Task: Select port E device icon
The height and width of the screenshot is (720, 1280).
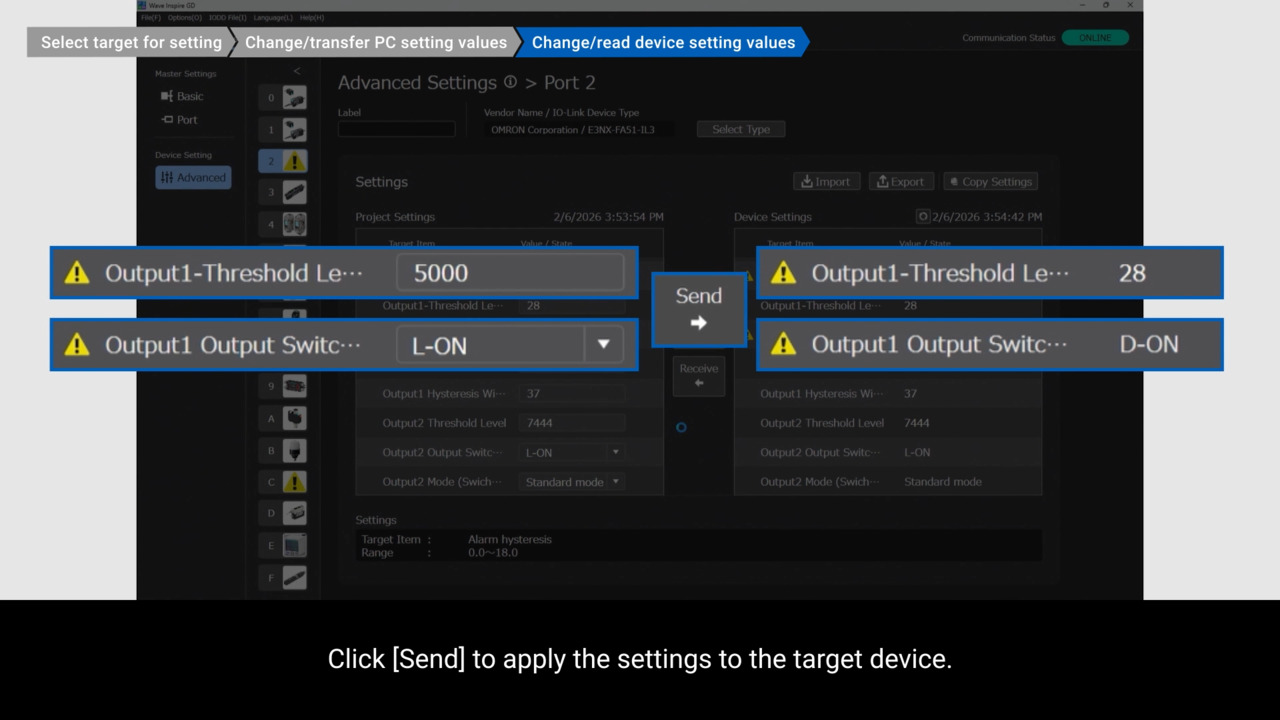Action: [x=294, y=546]
